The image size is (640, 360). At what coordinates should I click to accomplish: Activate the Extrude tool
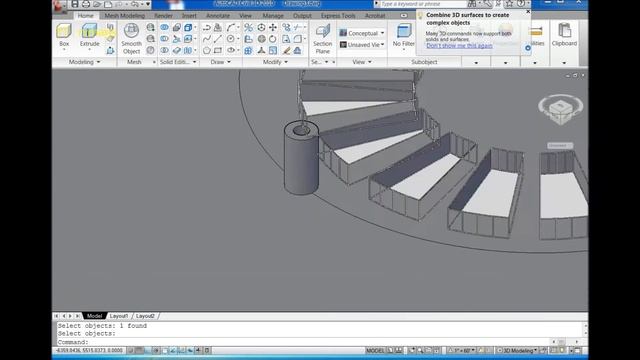pos(89,36)
